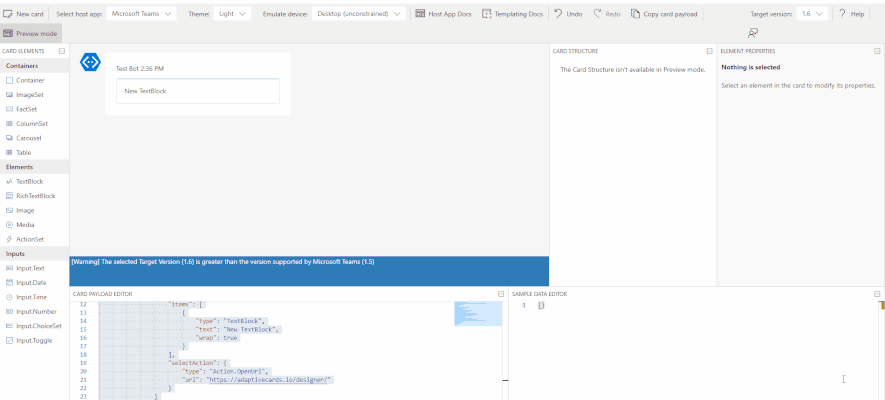
Task: Click the adaptivecards.io designer URL in payload
Action: coord(269,380)
